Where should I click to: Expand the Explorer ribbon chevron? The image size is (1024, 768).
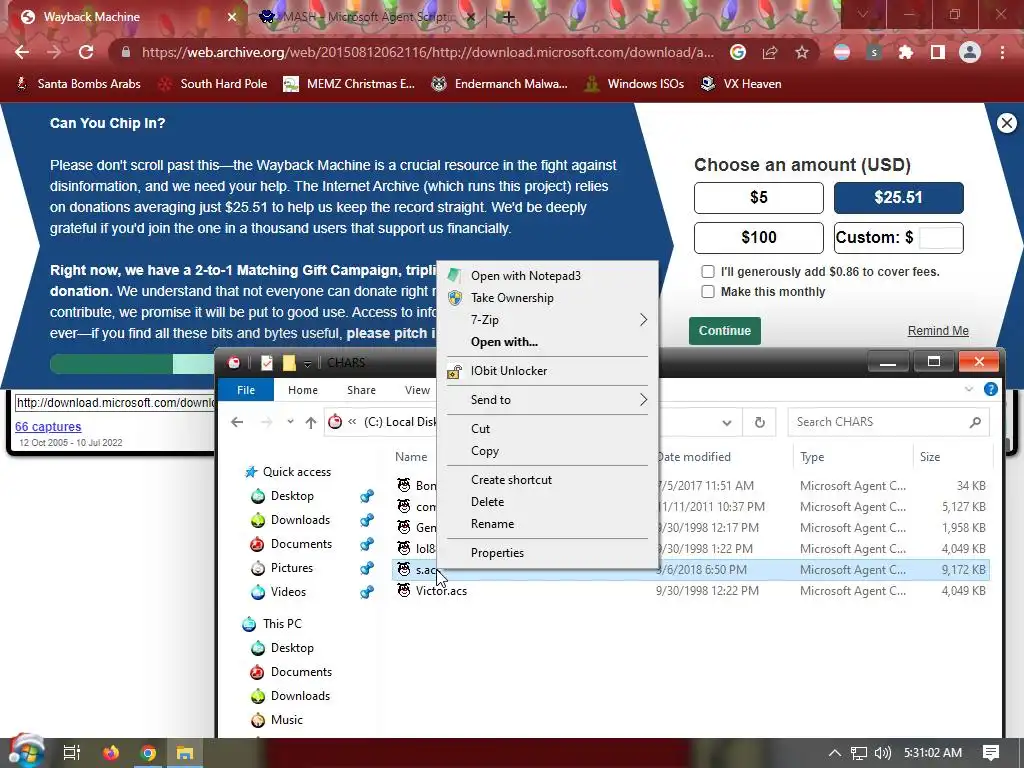point(968,390)
